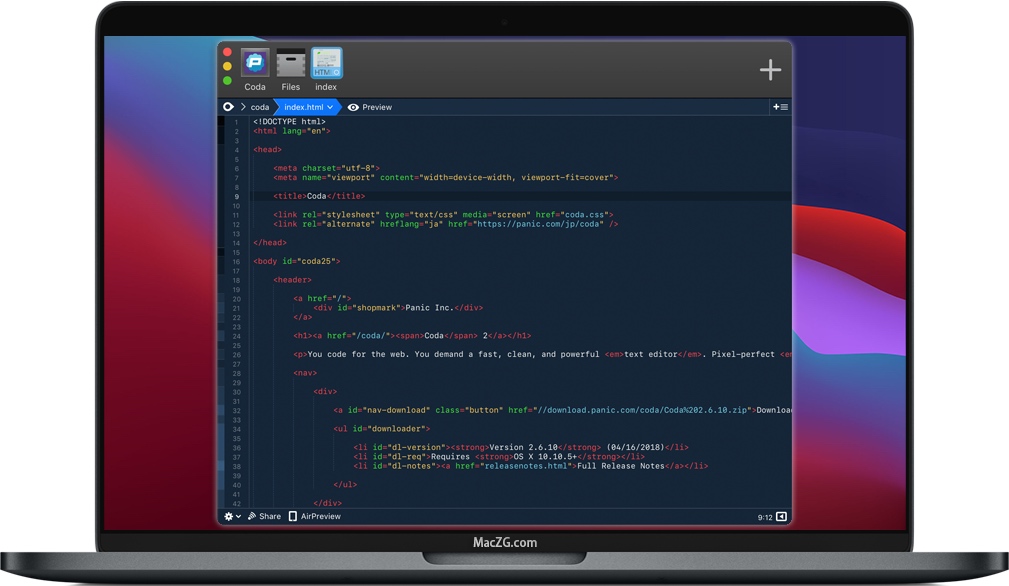
Task: Select the index.html tab in the path bar
Action: (x=307, y=107)
